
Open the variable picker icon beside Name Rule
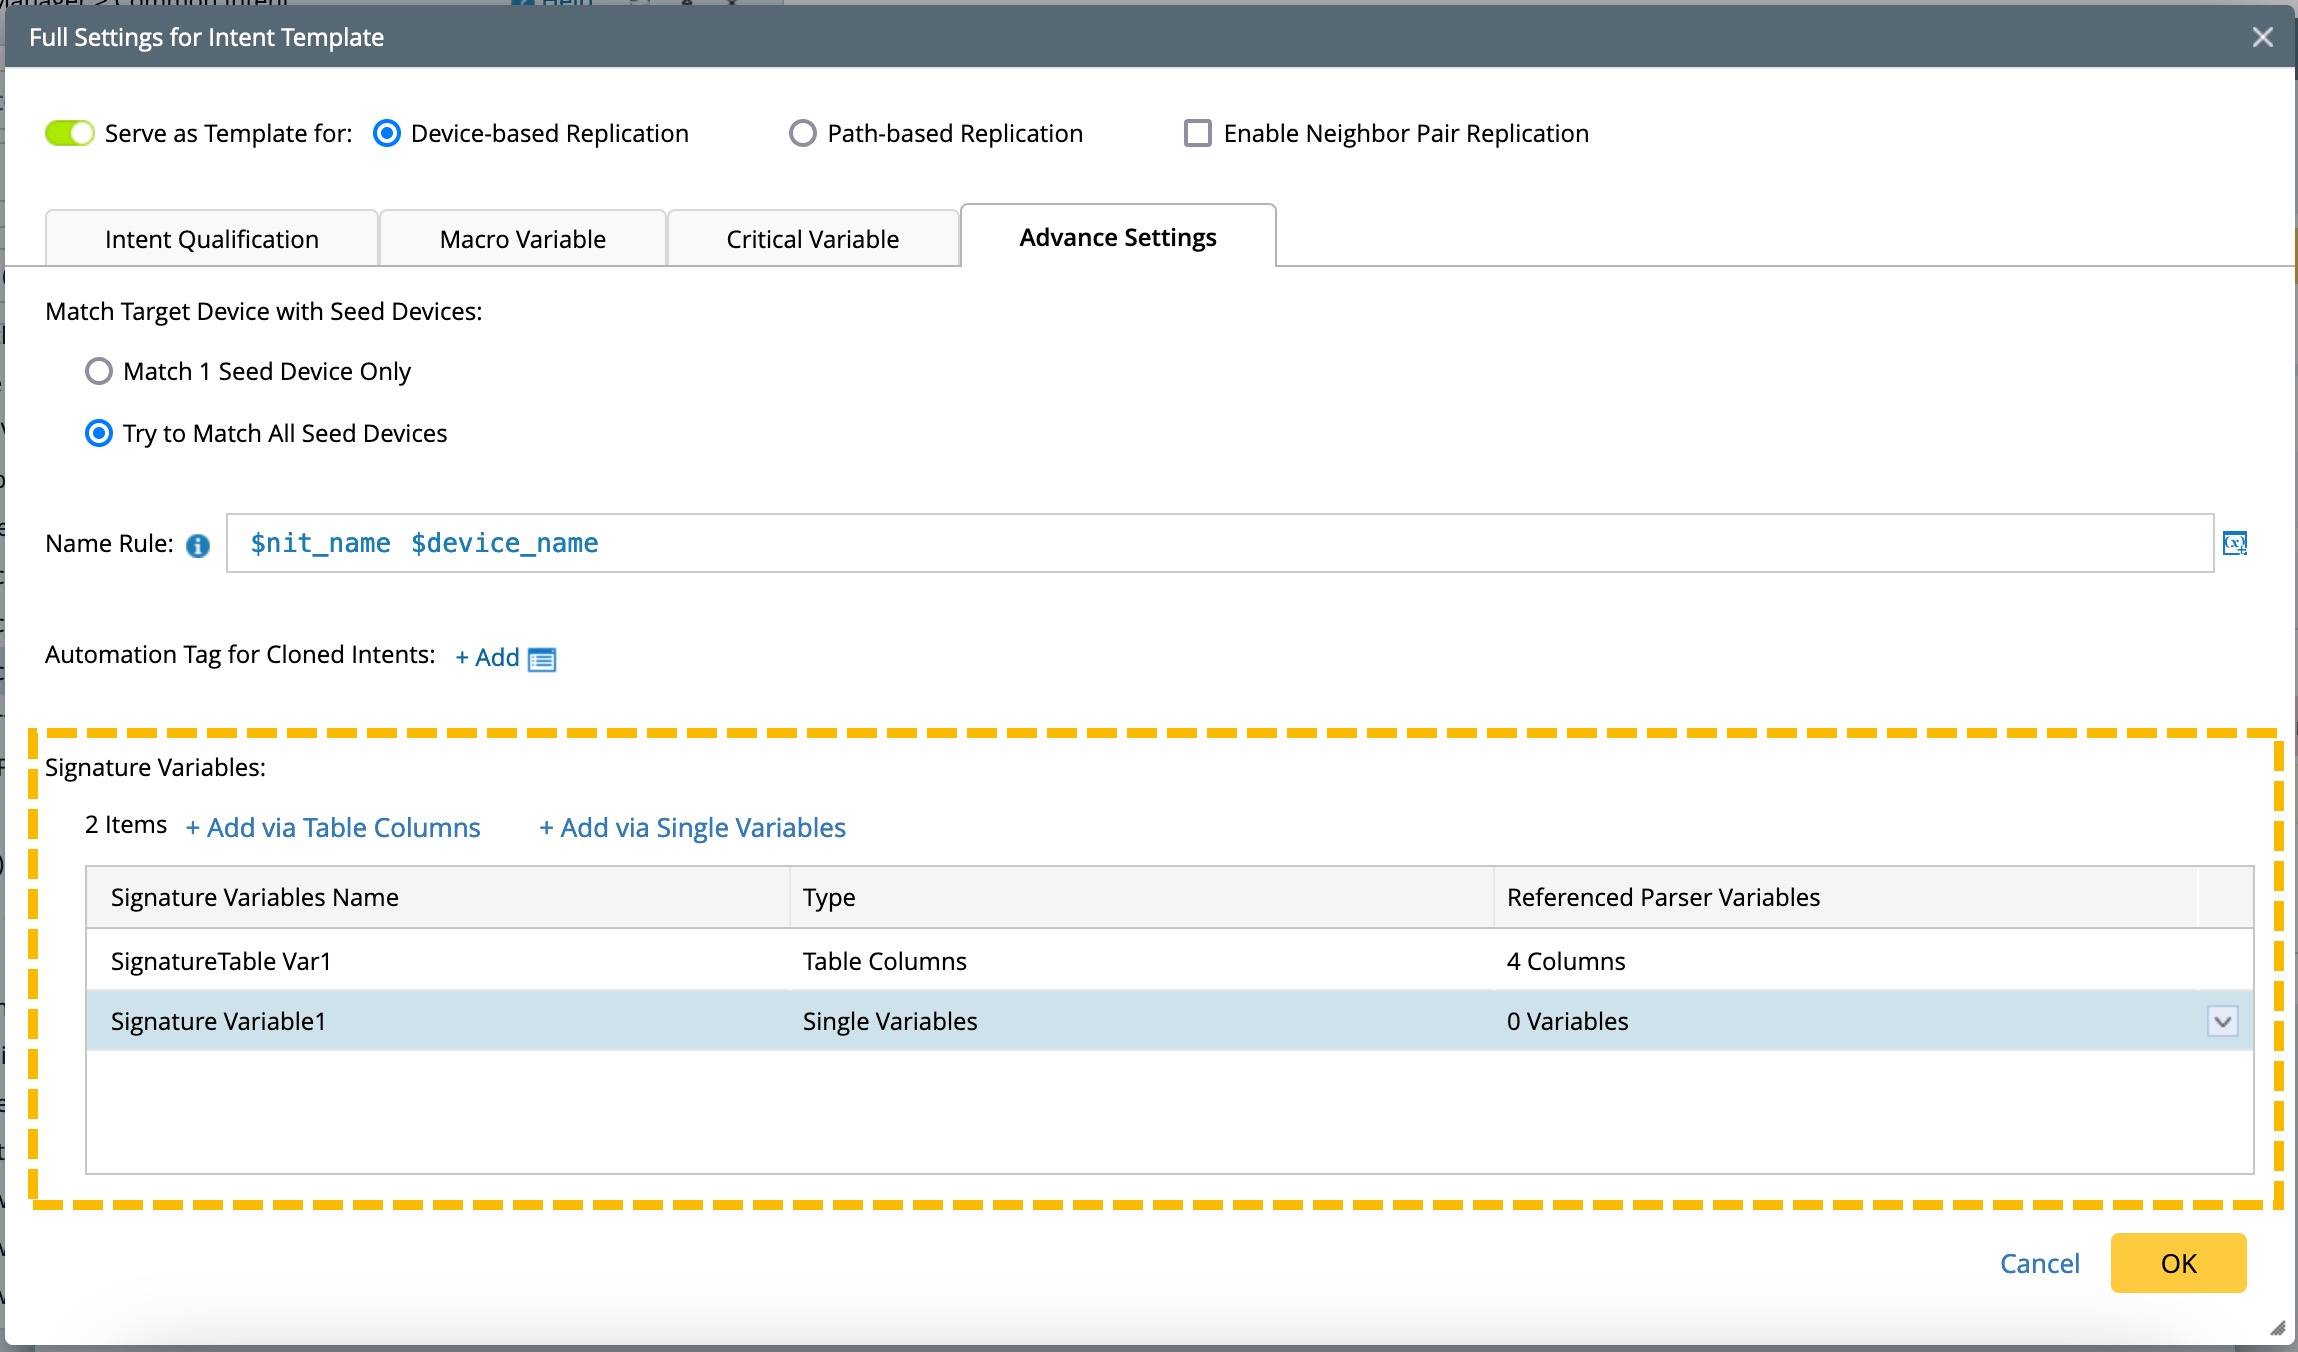pyautogui.click(x=2235, y=543)
